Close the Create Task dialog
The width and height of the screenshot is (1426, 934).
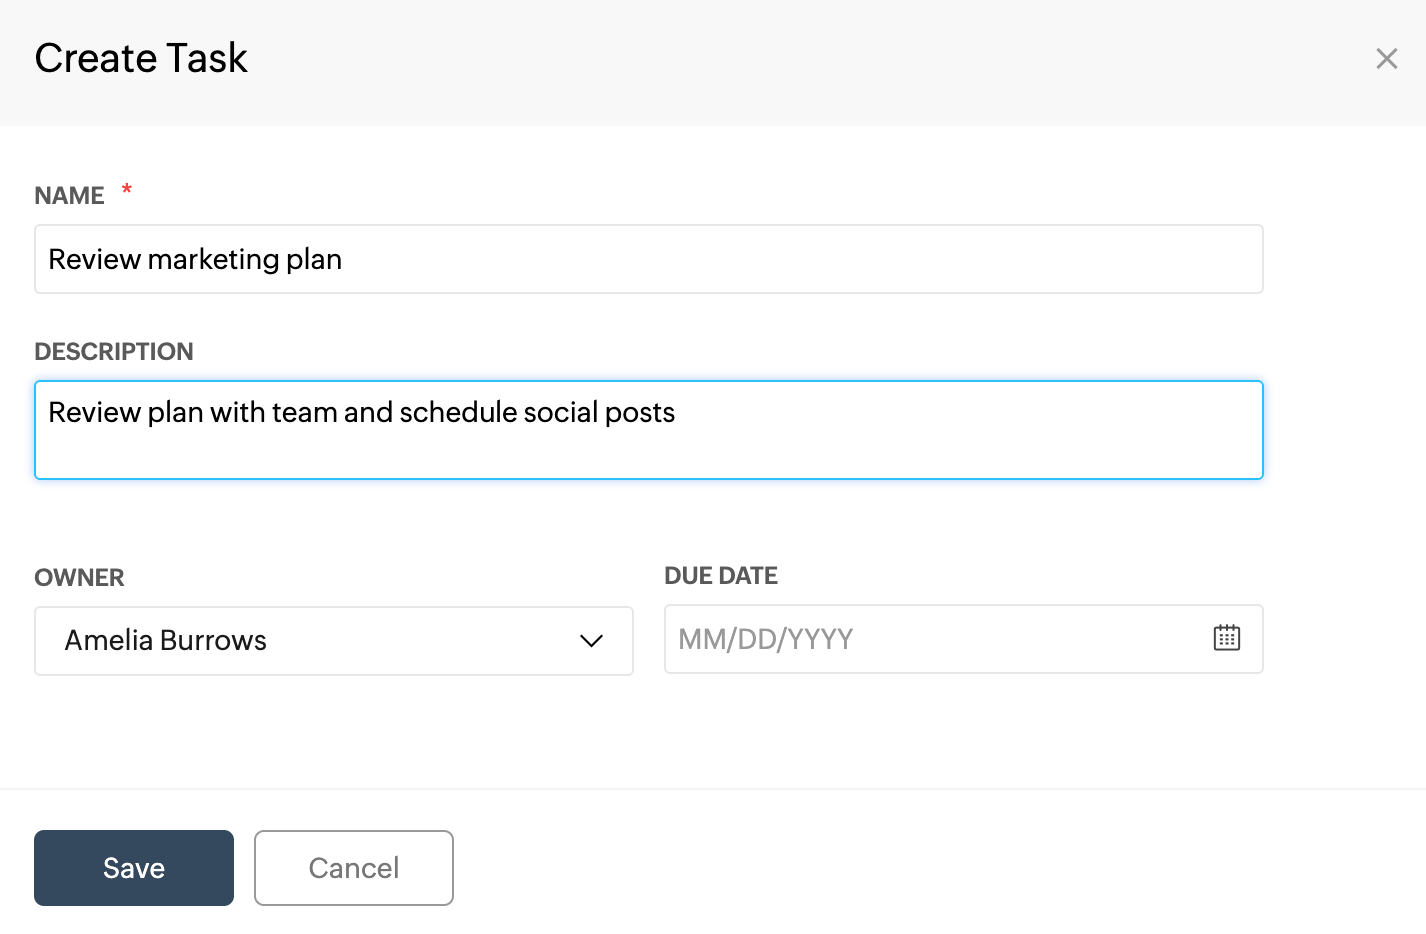1386,59
